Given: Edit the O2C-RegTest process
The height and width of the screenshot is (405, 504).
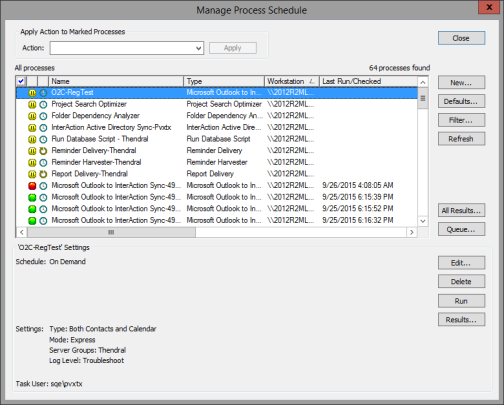Looking at the screenshot, I should tap(461, 263).
